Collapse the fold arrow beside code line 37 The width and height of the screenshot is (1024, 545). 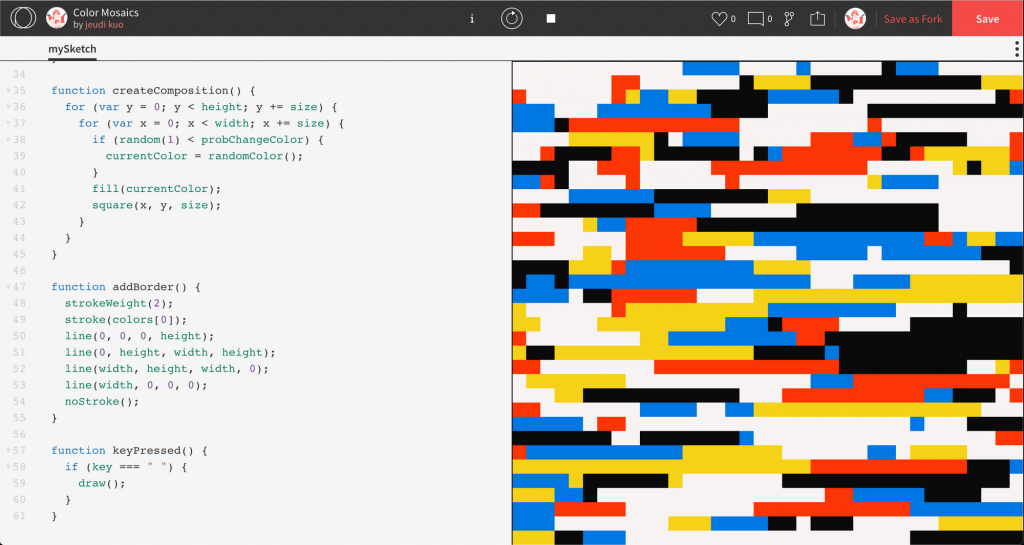[8, 123]
